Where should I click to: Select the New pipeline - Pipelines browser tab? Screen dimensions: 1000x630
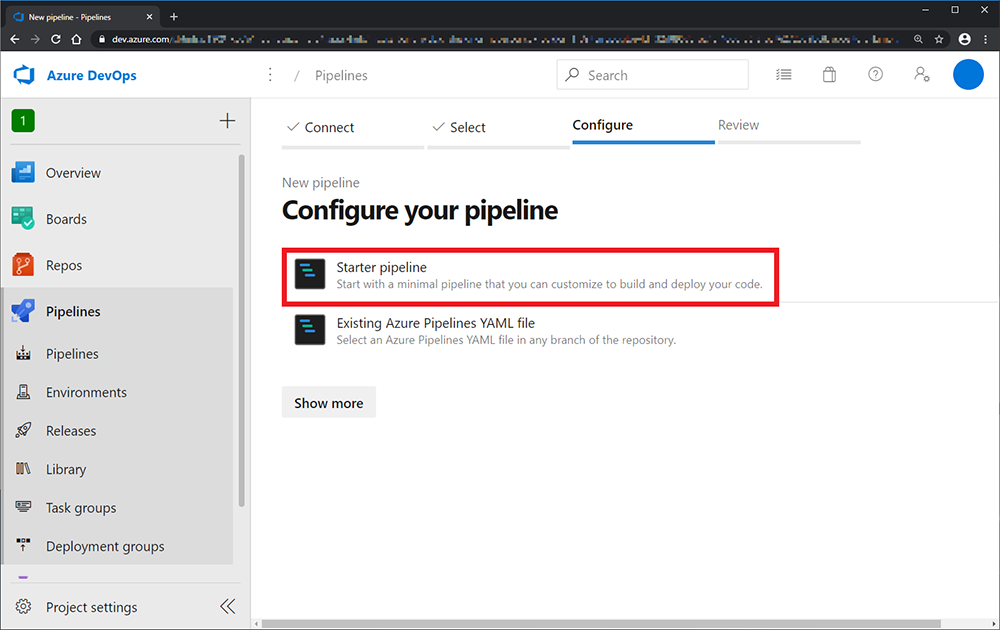[82, 17]
